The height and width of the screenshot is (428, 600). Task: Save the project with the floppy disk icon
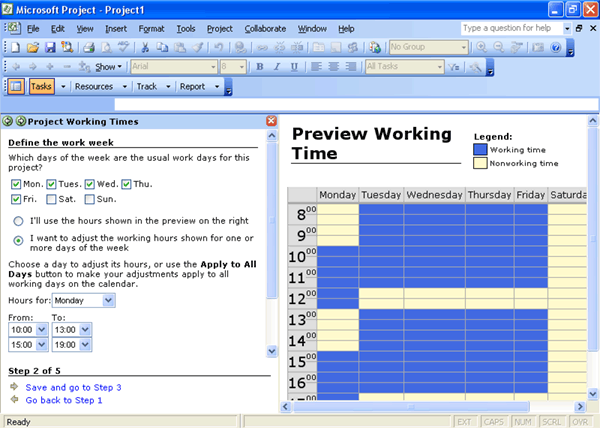tap(50, 47)
